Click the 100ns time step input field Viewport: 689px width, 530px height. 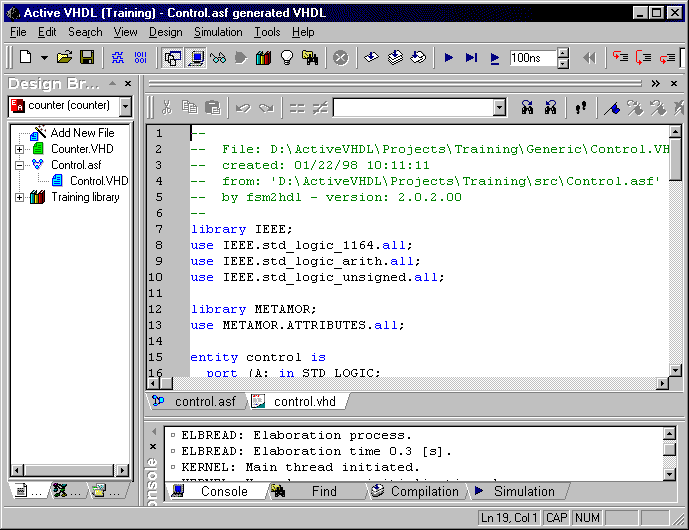point(532,58)
